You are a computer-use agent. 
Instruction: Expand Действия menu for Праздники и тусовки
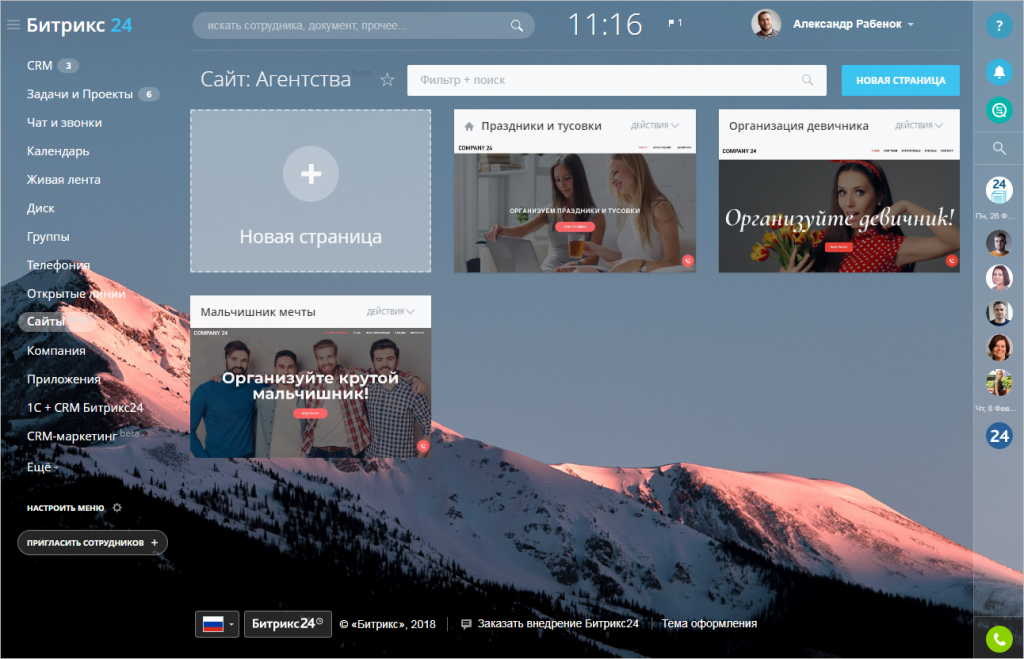coord(654,126)
